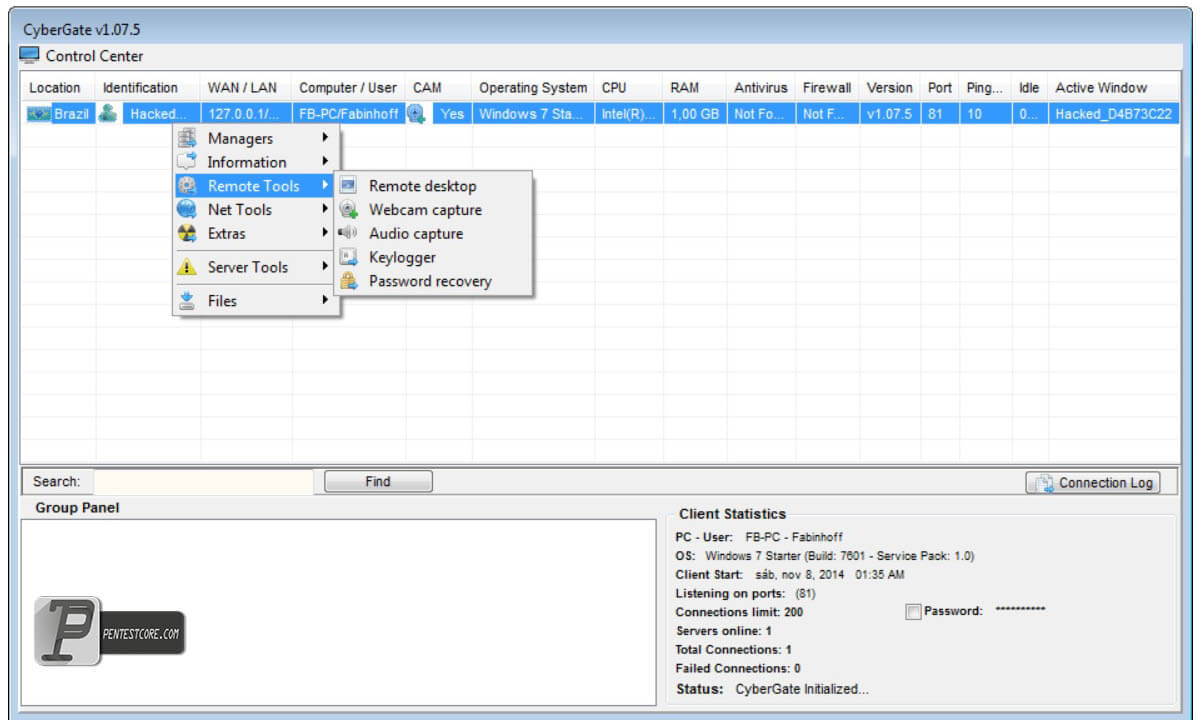
Task: Toggle the Password checkbox
Action: [912, 612]
